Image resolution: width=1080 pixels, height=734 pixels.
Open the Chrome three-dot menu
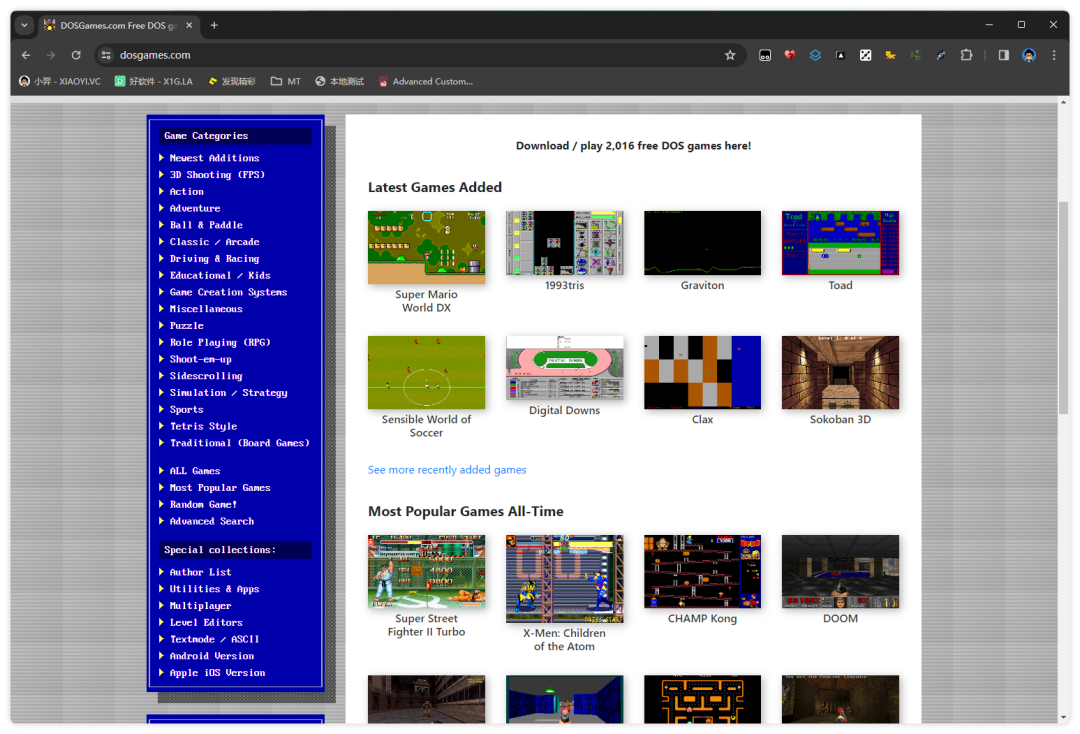coord(1054,55)
